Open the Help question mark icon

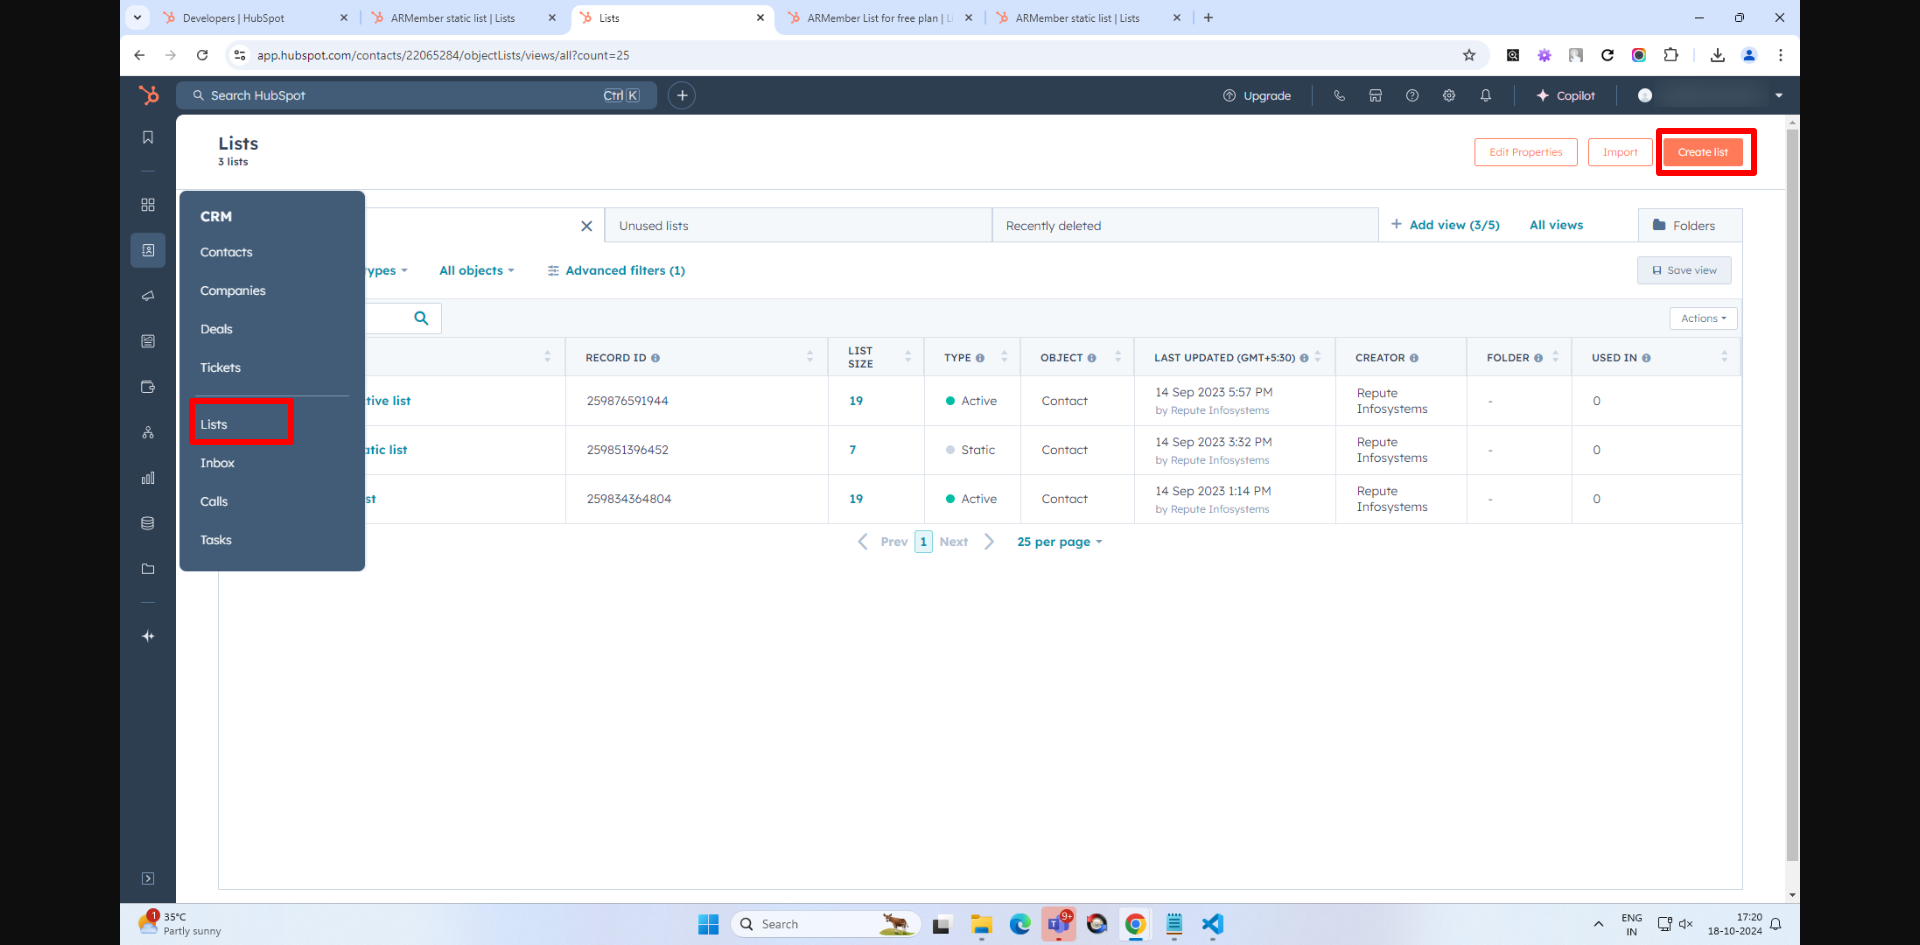click(1412, 96)
